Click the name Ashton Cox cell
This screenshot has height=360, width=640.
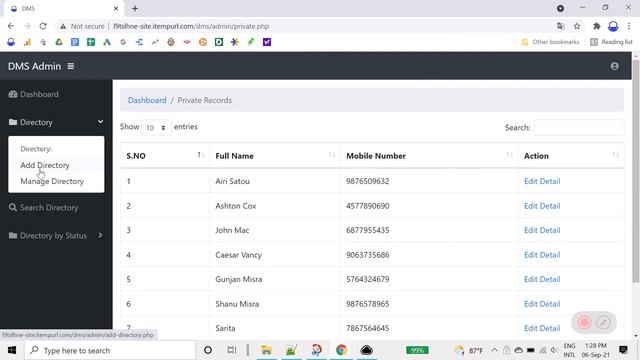236,206
